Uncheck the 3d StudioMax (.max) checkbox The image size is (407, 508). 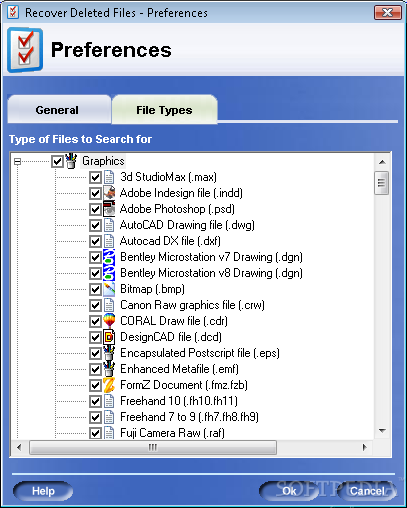tap(95, 178)
